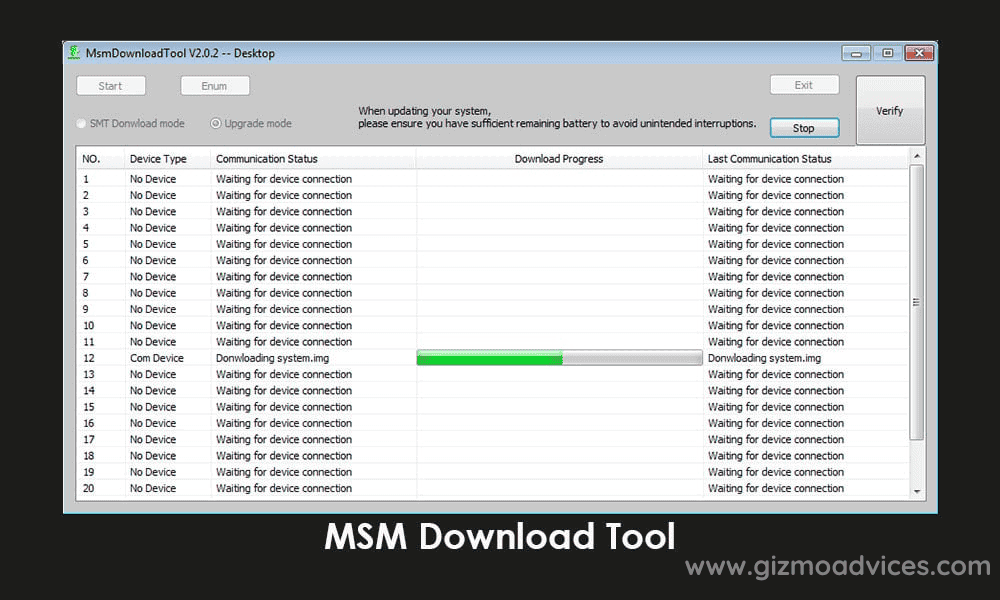Click the MsmDownloadTool app icon in title bar
Screen dimensions: 1000x600
click(x=75, y=52)
